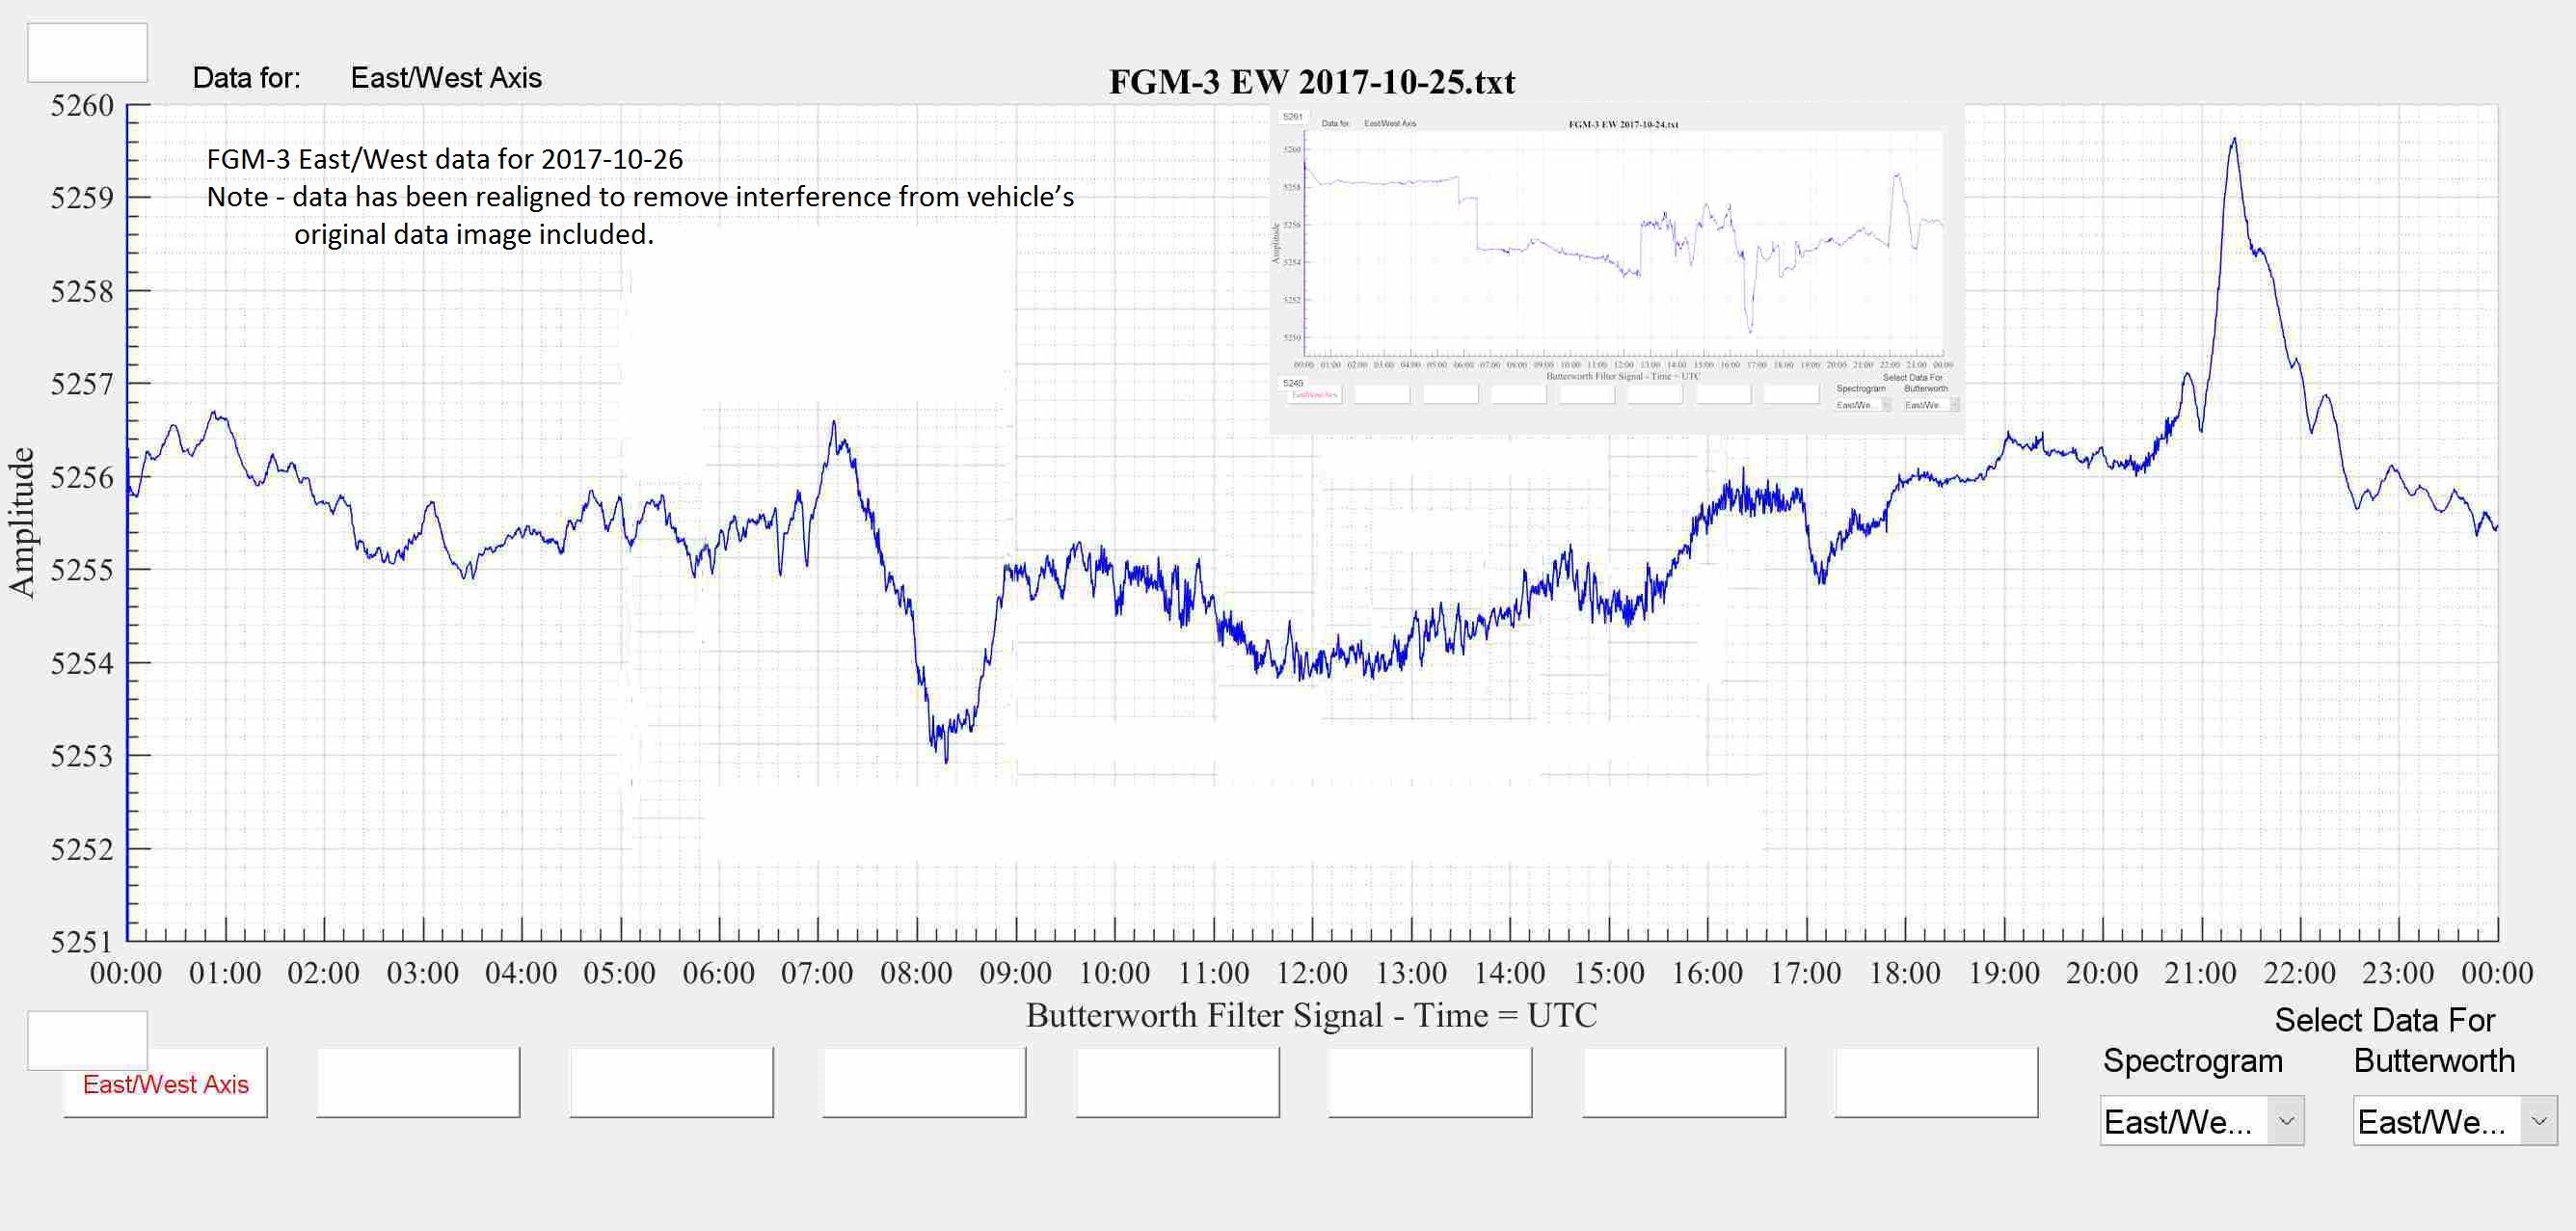The width and height of the screenshot is (2576, 1231).
Task: Click the 12:00 time axis label
Action: [x=1311, y=973]
